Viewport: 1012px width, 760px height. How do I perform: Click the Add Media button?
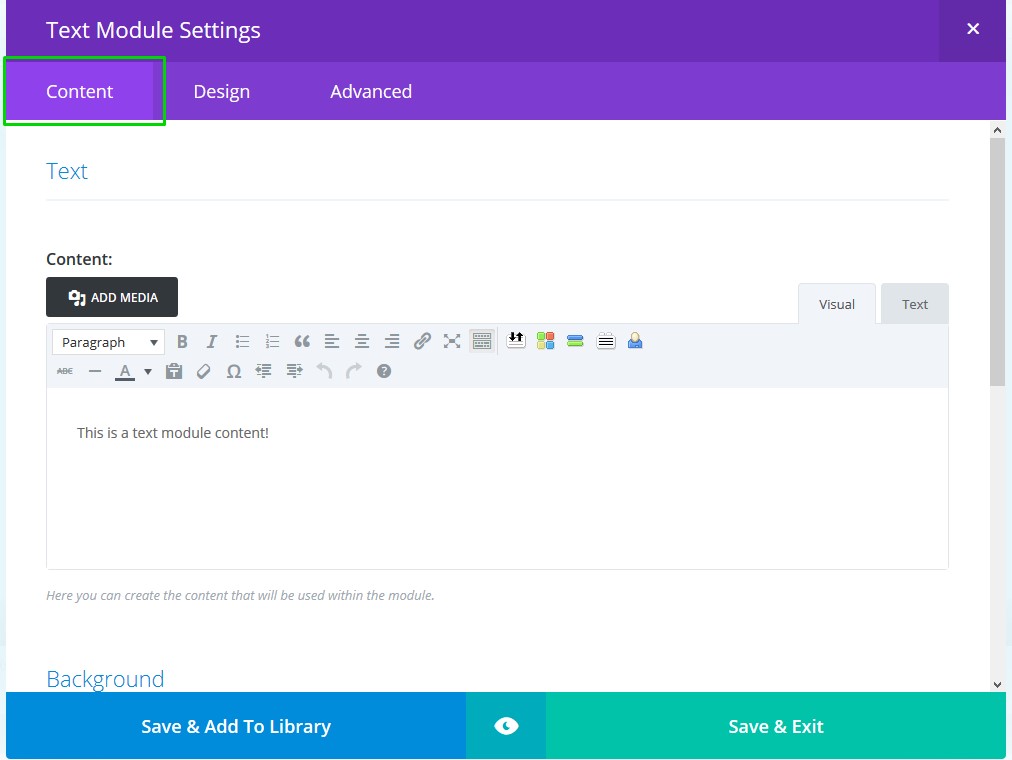click(112, 297)
